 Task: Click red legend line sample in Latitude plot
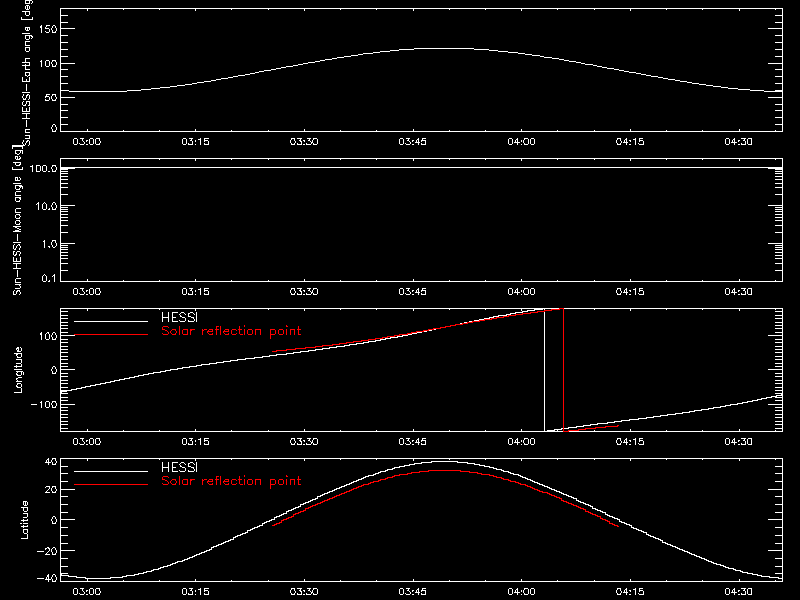111,485
